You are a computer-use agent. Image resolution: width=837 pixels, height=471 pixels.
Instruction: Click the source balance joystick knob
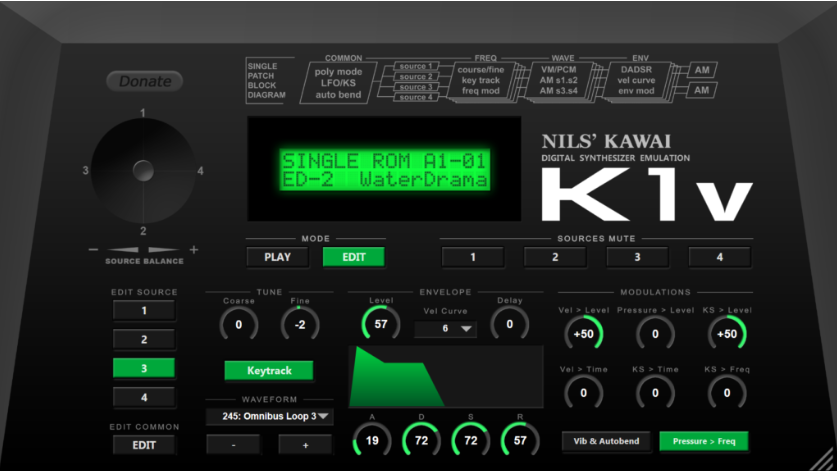point(143,171)
